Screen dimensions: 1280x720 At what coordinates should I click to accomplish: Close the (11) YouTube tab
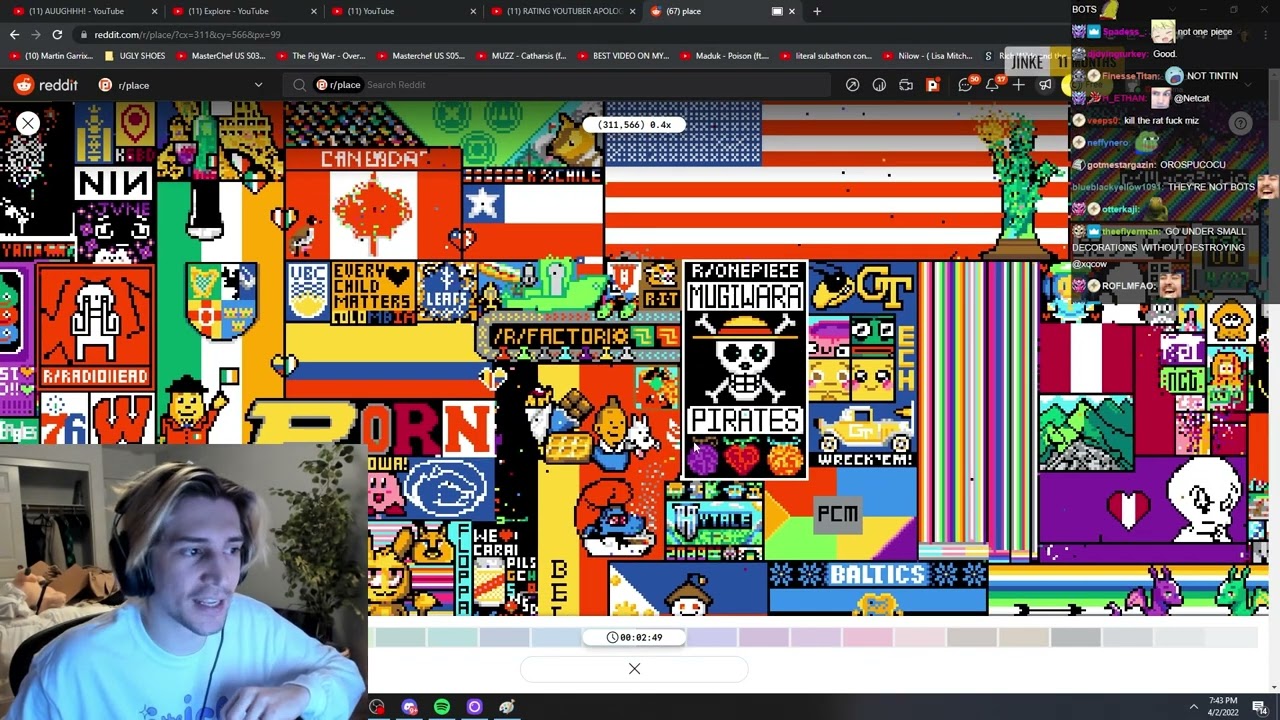(x=474, y=11)
